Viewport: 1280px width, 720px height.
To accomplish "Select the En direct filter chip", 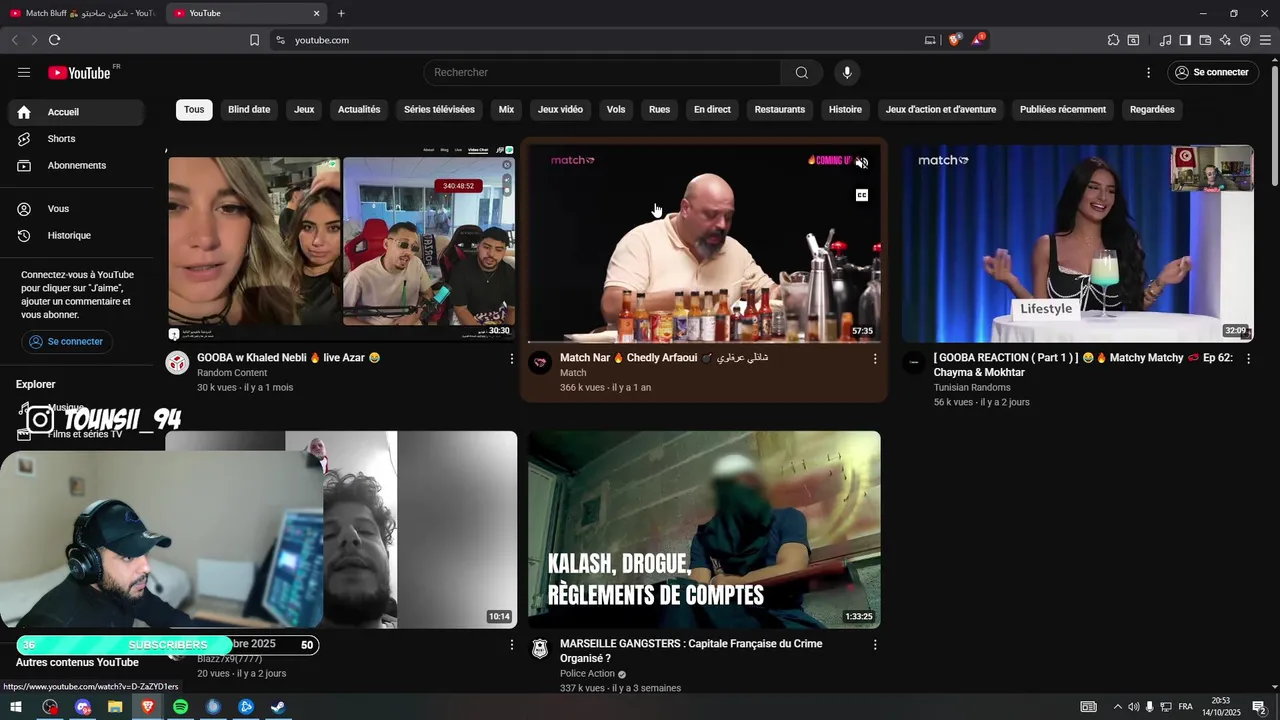I will click(712, 109).
